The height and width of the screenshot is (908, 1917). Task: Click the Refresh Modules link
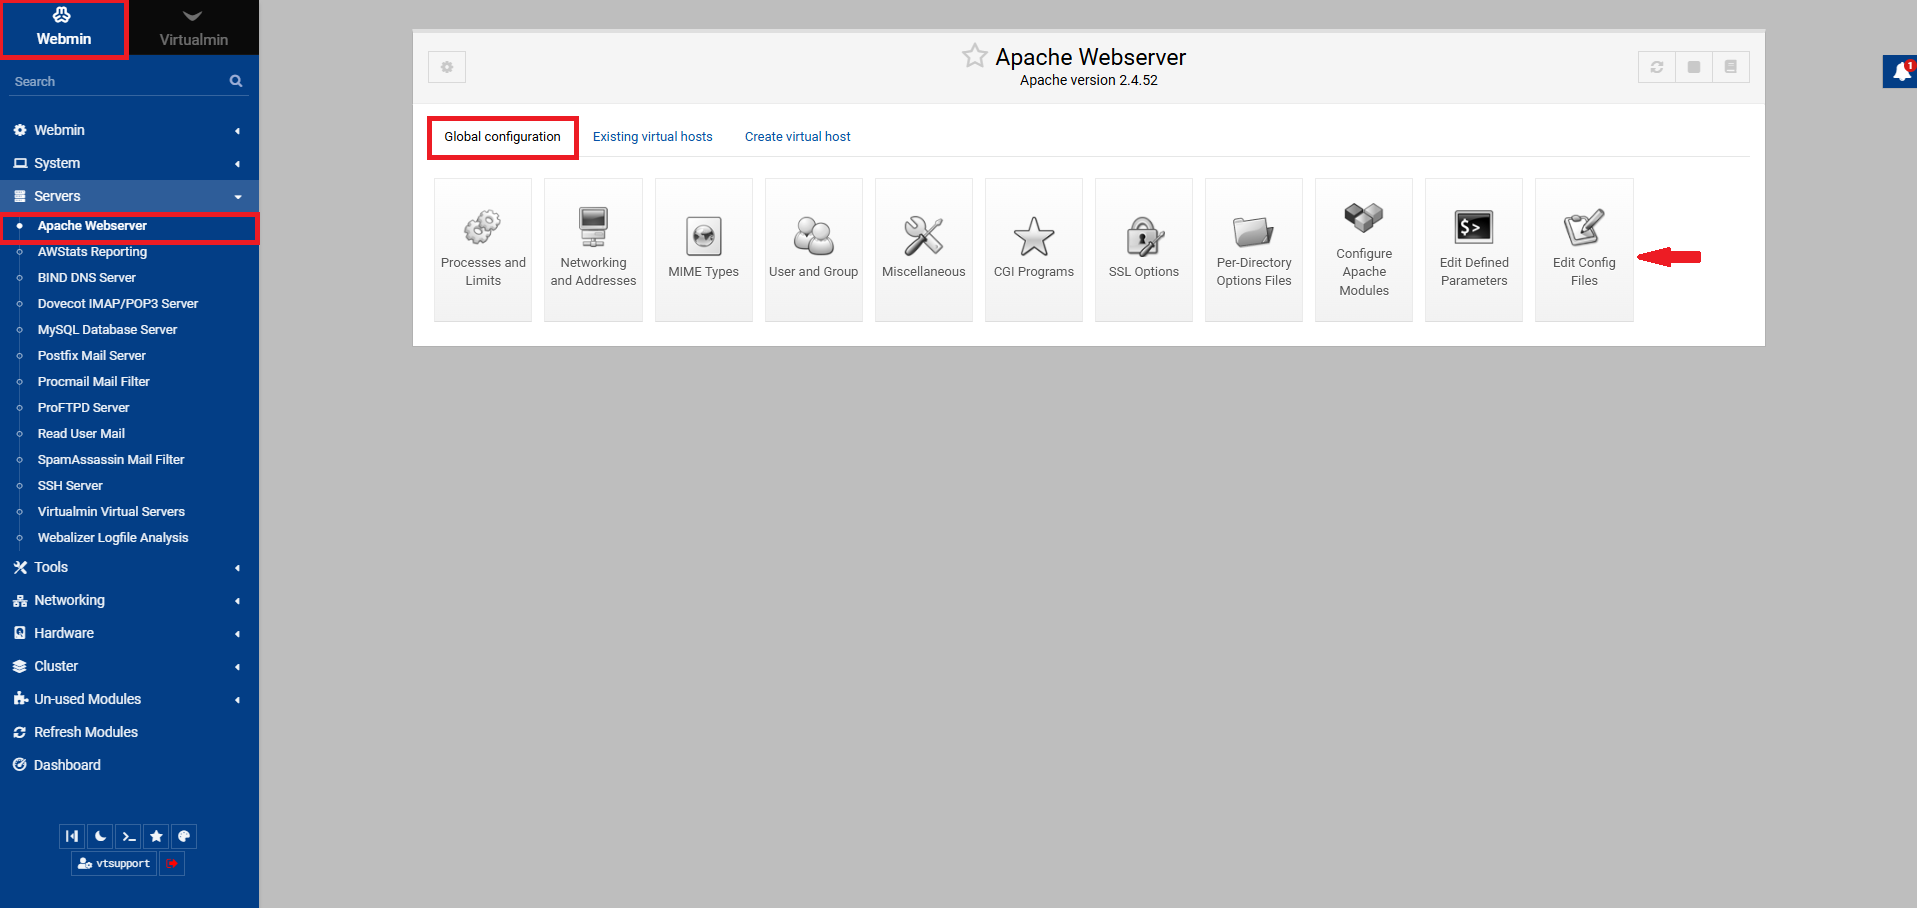86,732
